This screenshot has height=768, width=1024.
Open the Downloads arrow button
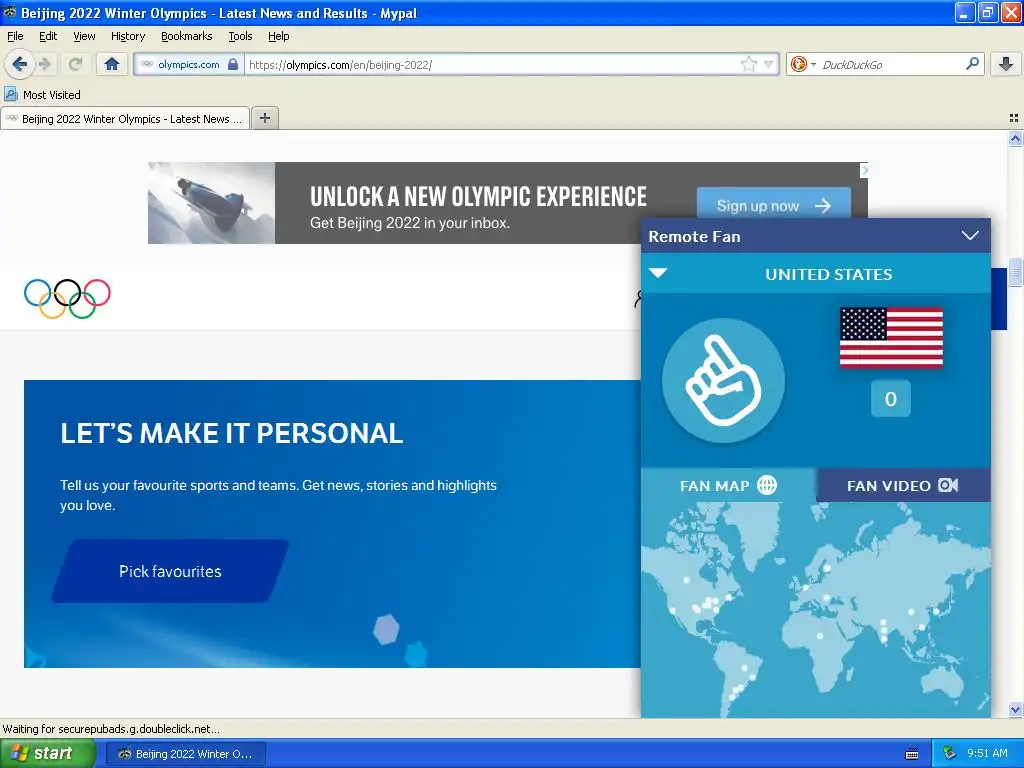pos(1006,64)
